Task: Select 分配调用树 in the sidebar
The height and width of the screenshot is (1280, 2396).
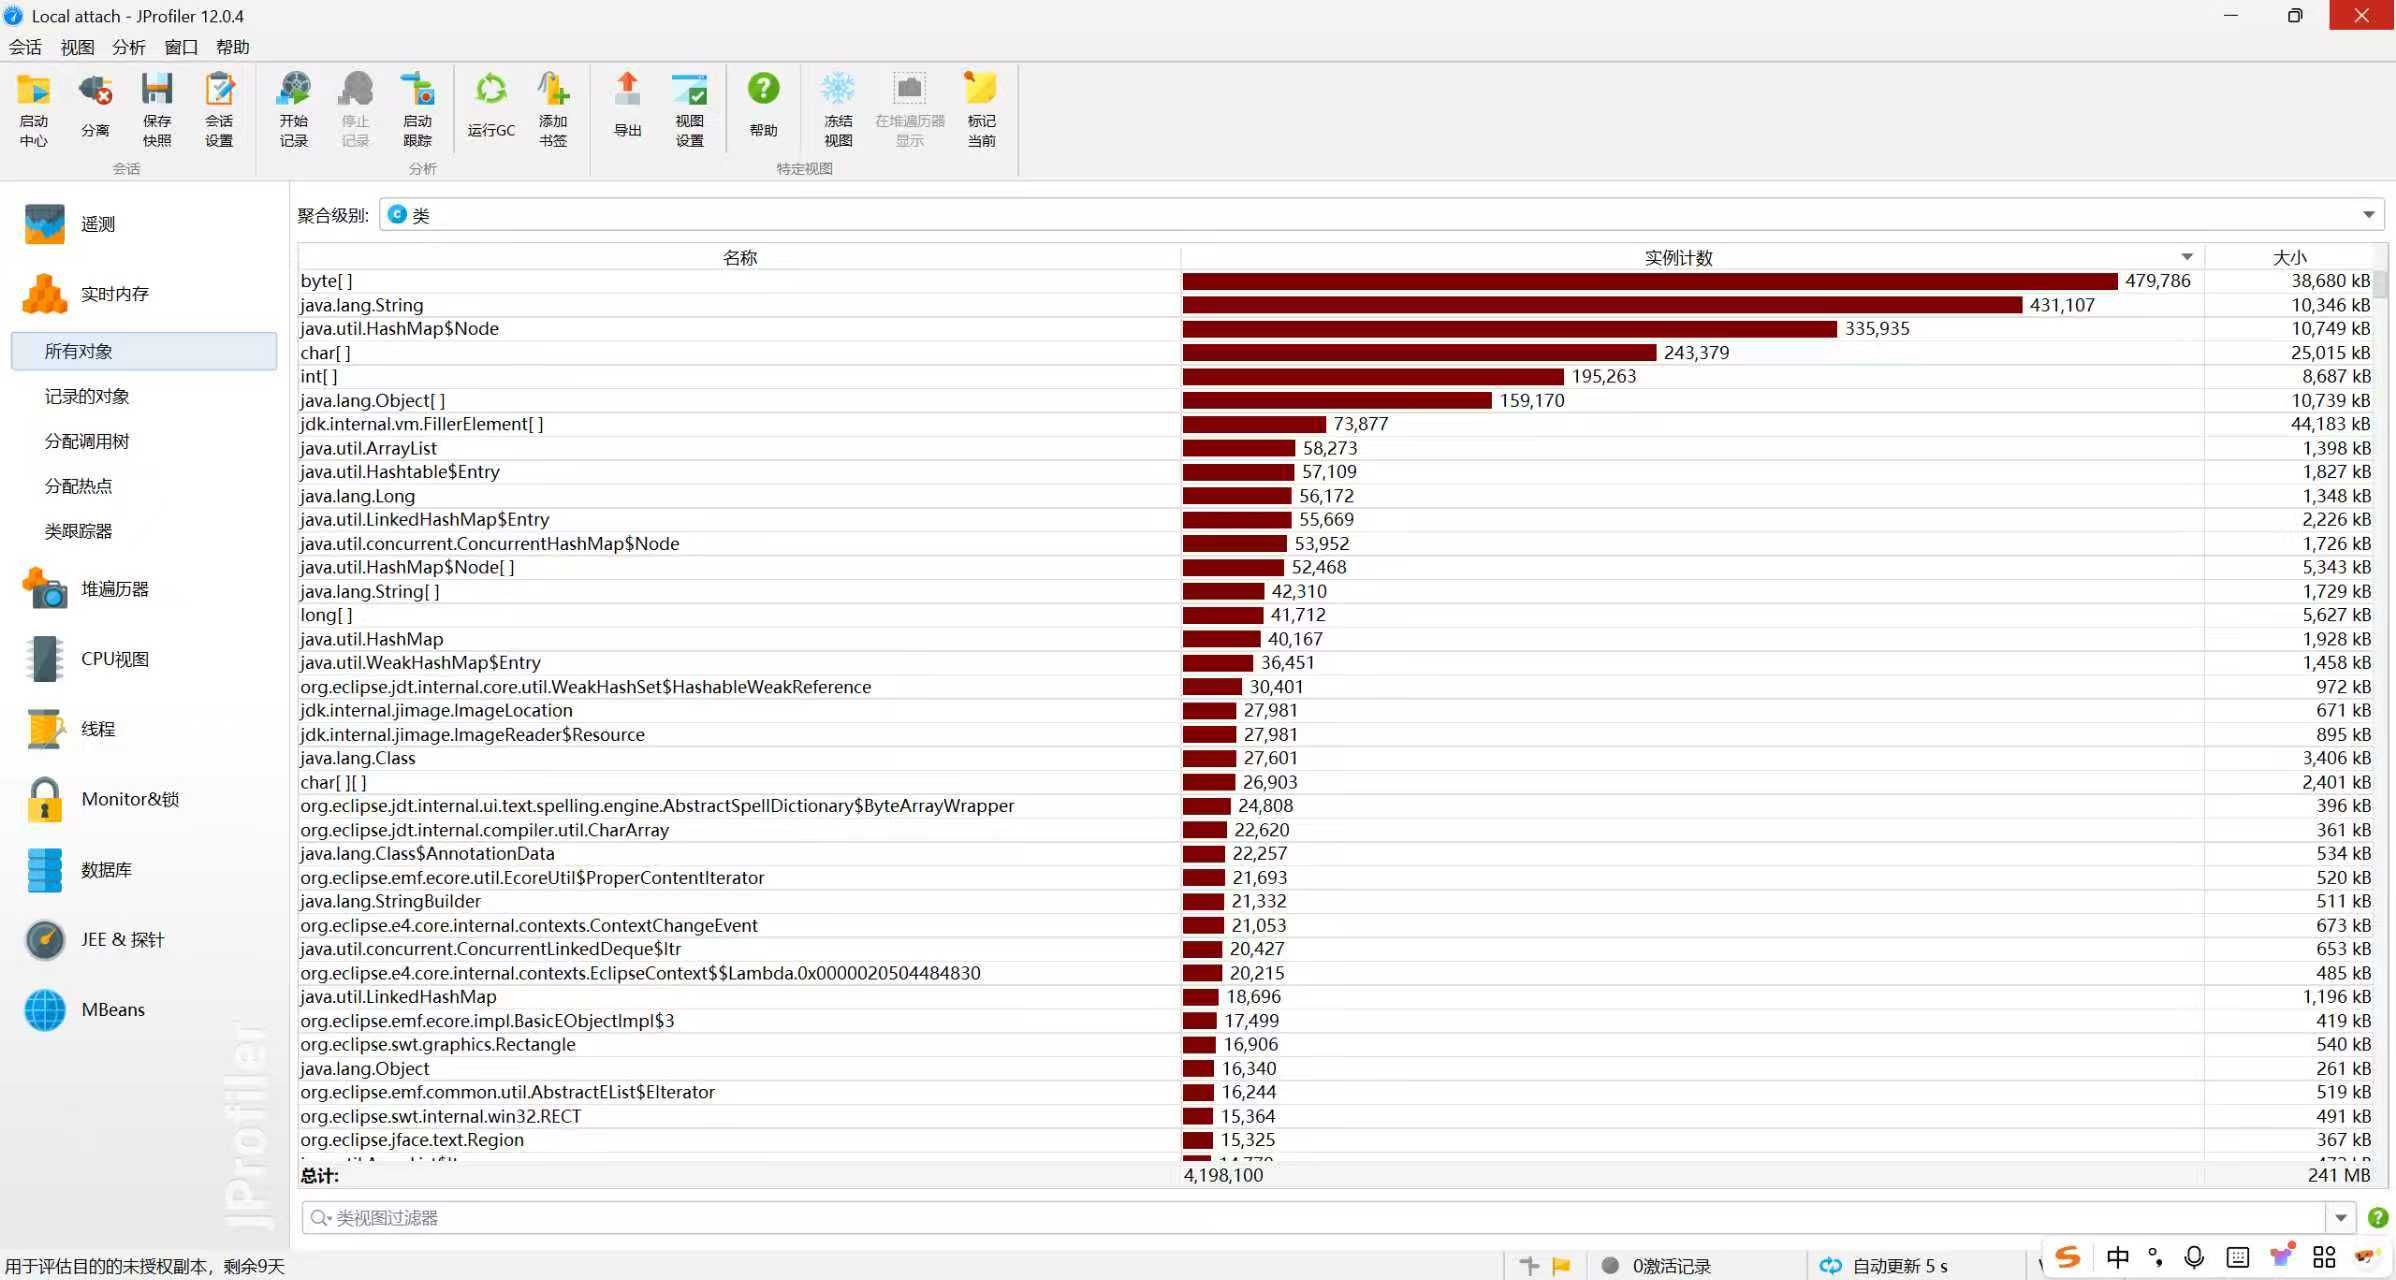Action: [87, 441]
